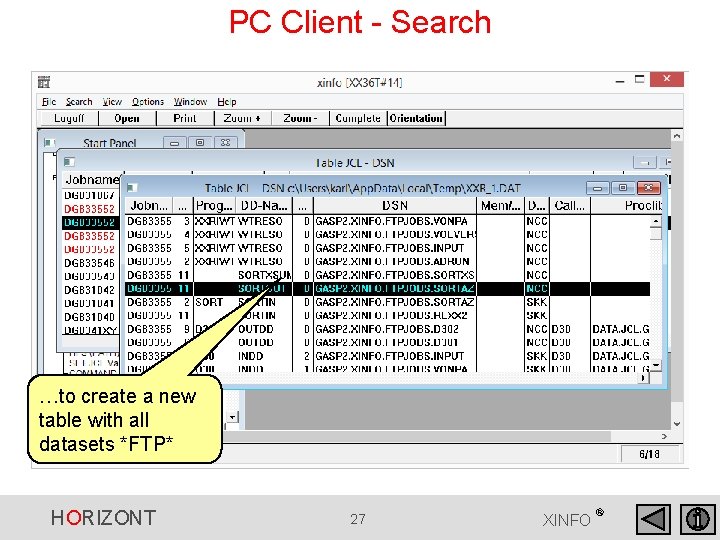The height and width of the screenshot is (540, 720).
Task: Click the Zoom + button
Action: click(x=242, y=118)
